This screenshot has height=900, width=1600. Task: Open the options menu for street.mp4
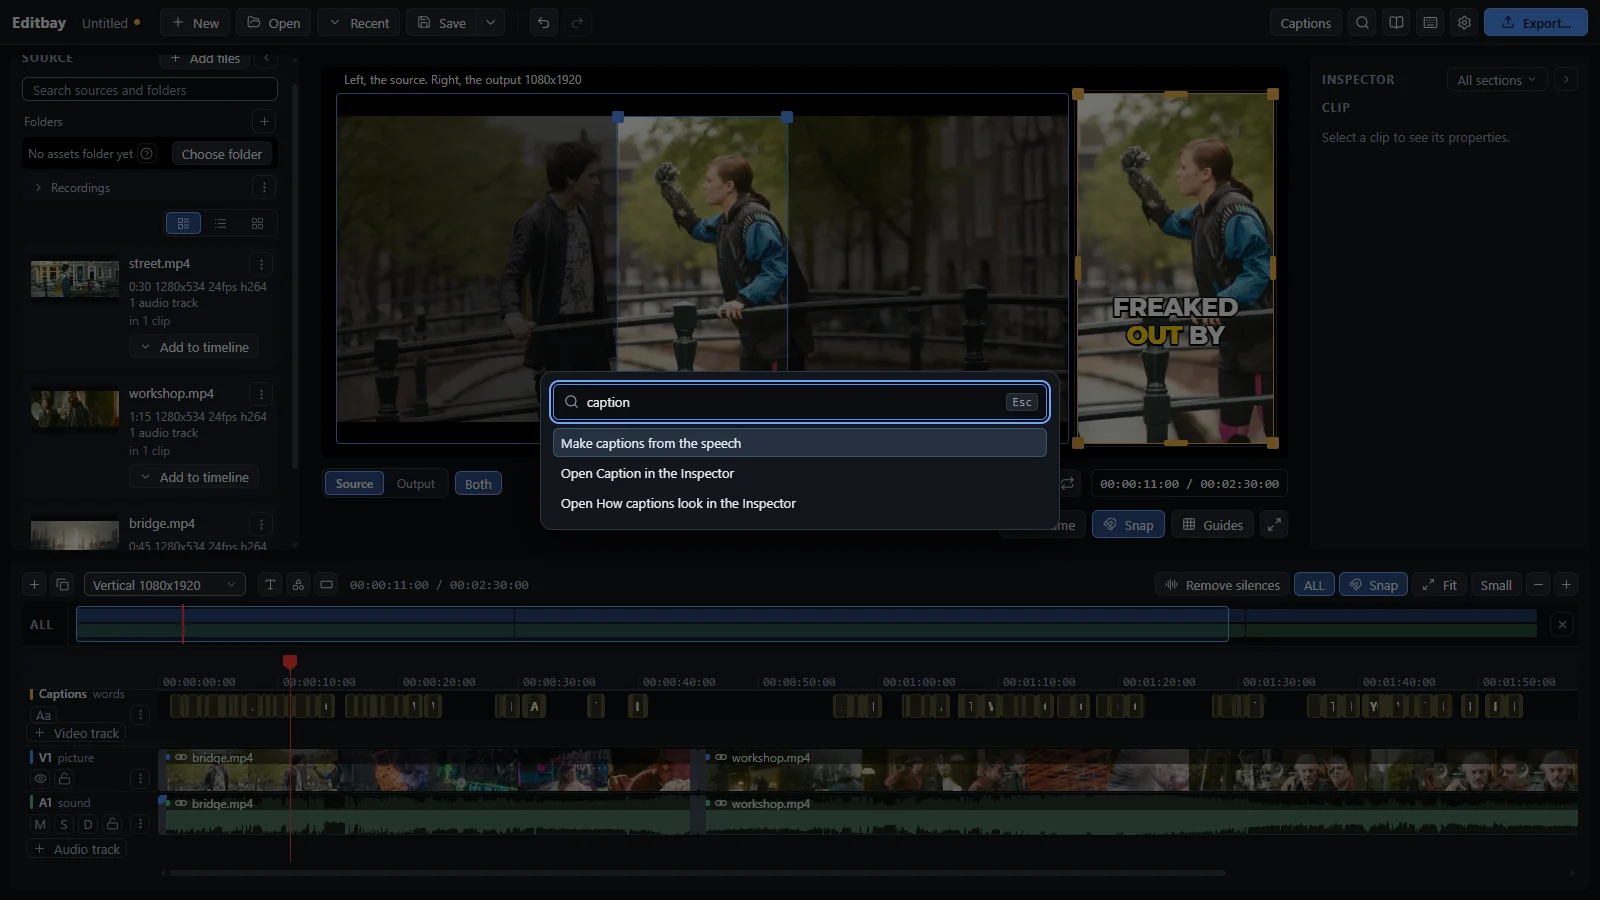click(261, 264)
